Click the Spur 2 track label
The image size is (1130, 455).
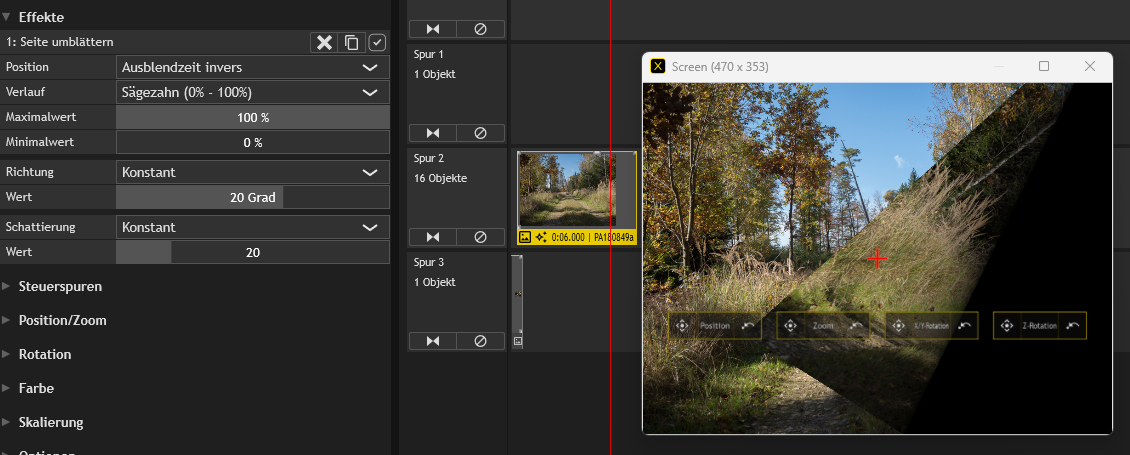[429, 158]
